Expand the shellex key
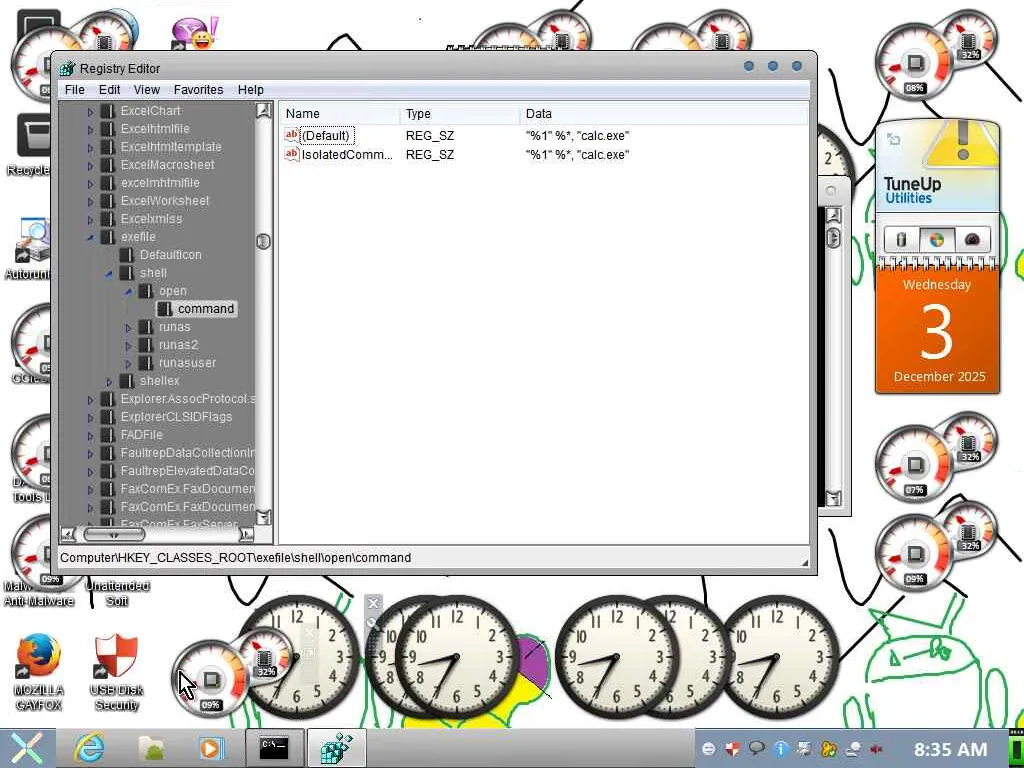The width and height of the screenshot is (1024, 768). [x=110, y=381]
